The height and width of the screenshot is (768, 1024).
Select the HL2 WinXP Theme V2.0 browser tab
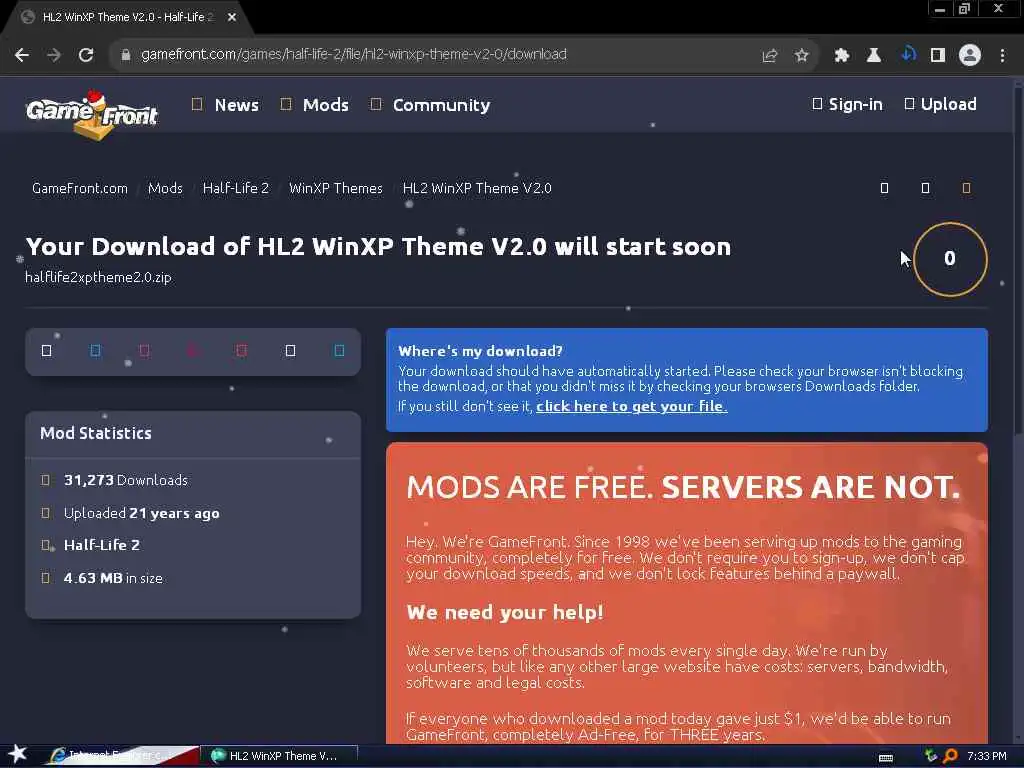pyautogui.click(x=128, y=18)
